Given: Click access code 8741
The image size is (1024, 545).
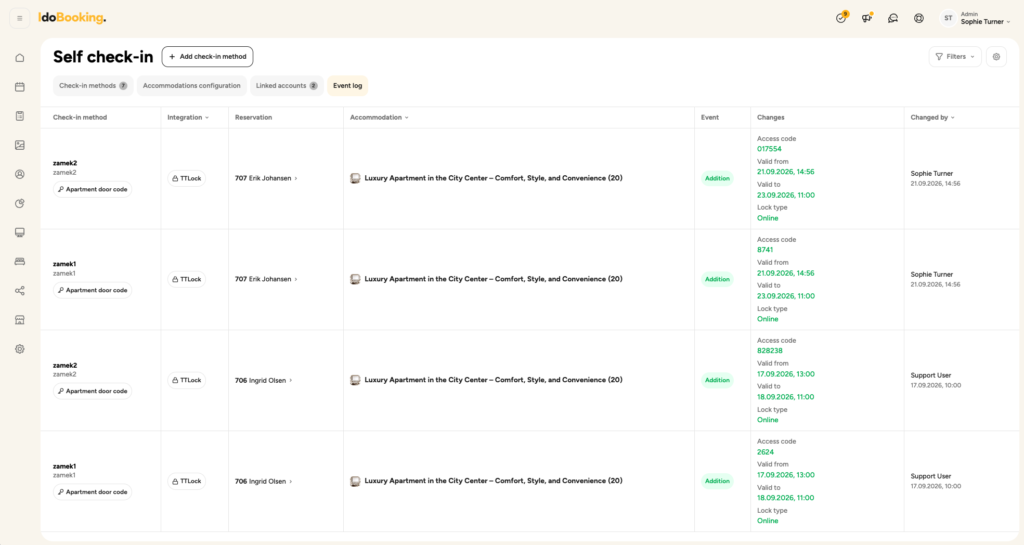Looking at the screenshot, I should click(765, 250).
